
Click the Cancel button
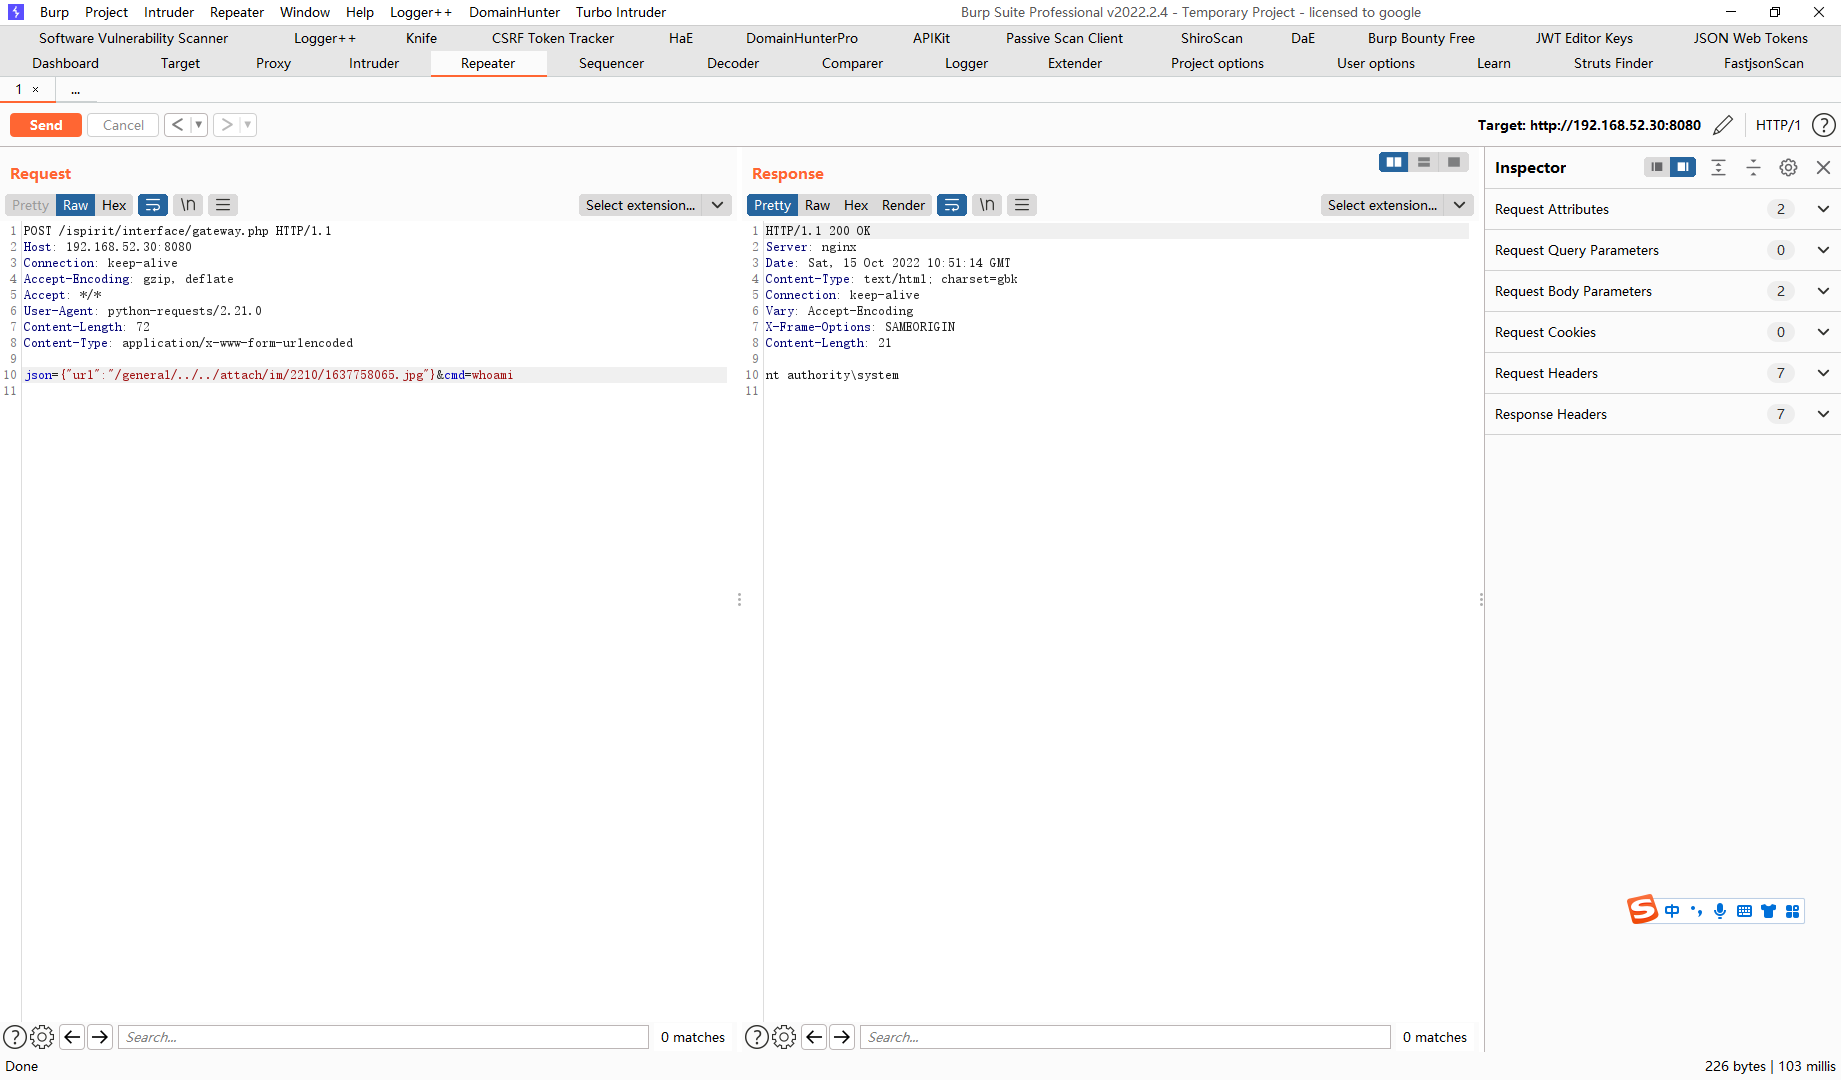click(x=123, y=125)
